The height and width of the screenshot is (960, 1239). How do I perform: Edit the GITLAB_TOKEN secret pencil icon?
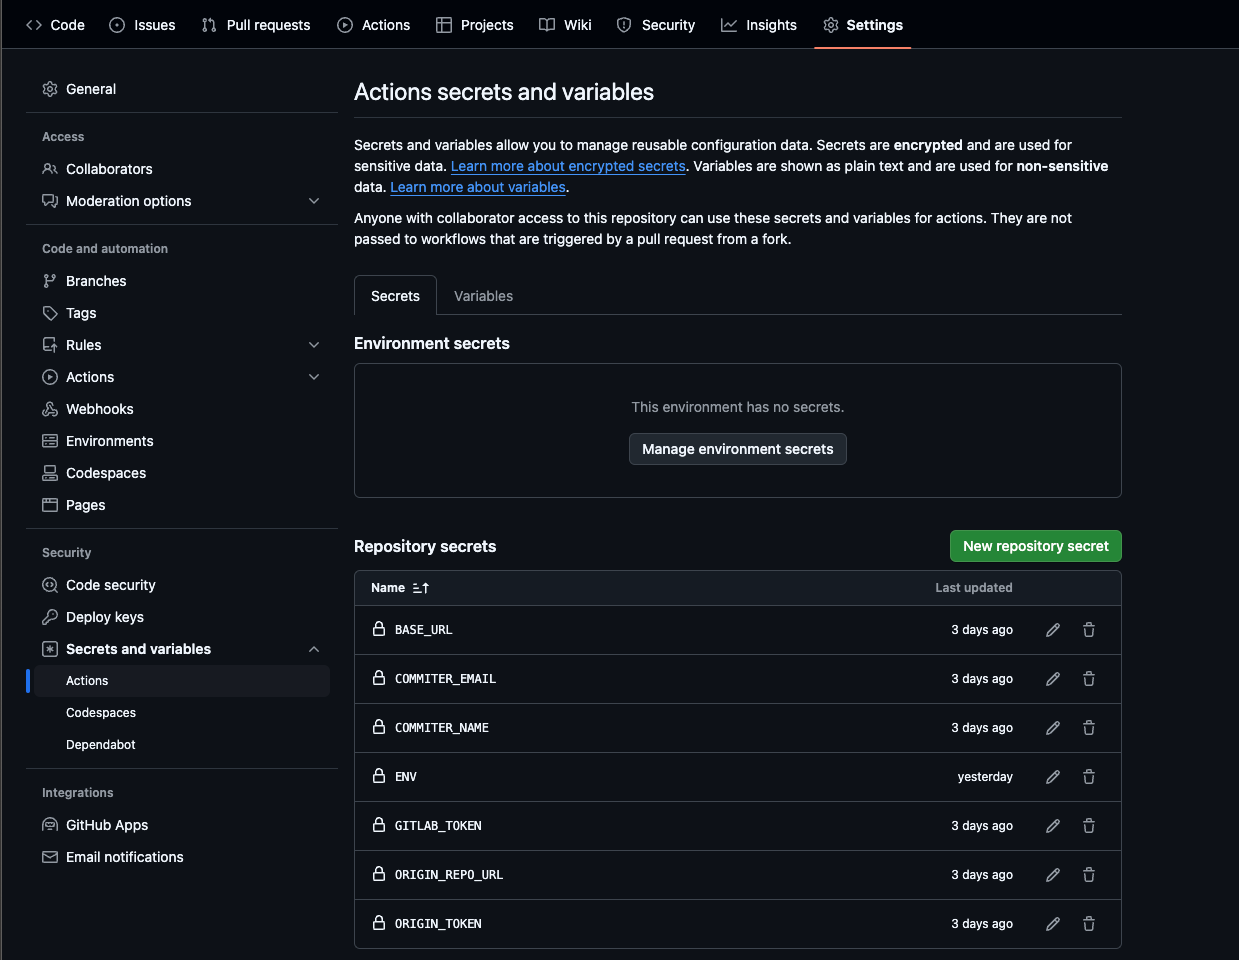[x=1053, y=826]
